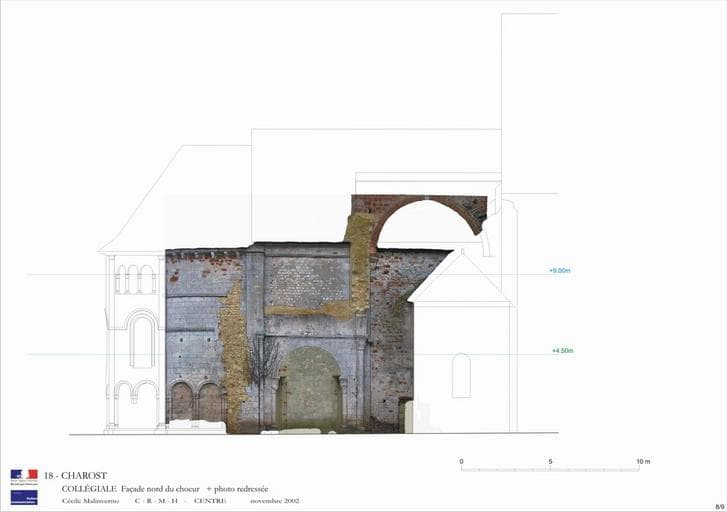Screen dimensions: 727x512
Task: Click the small arched window in right outline building
Action: point(461,376)
